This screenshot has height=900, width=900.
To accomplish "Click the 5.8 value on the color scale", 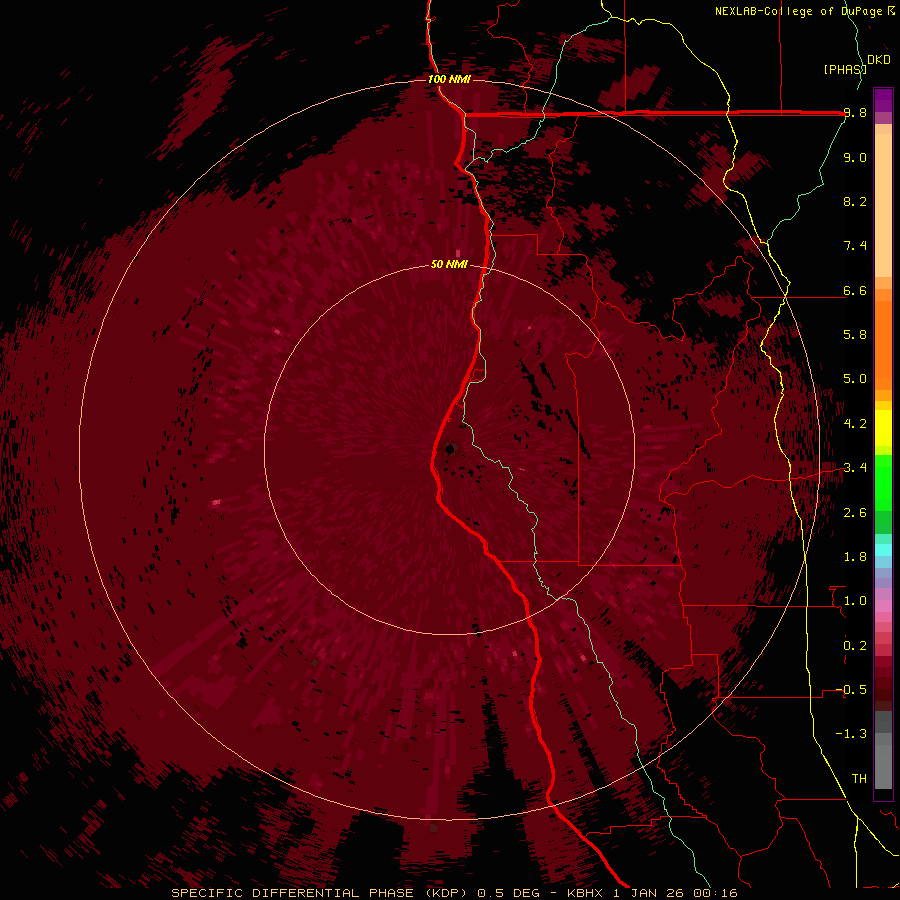I will click(x=855, y=335).
